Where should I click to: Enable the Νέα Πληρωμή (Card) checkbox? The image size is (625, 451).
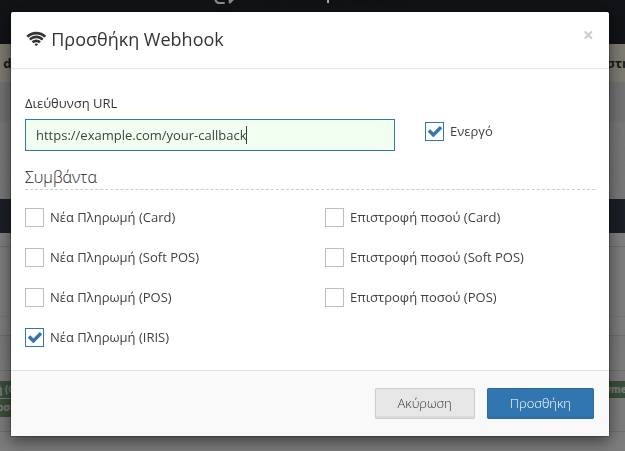35,217
